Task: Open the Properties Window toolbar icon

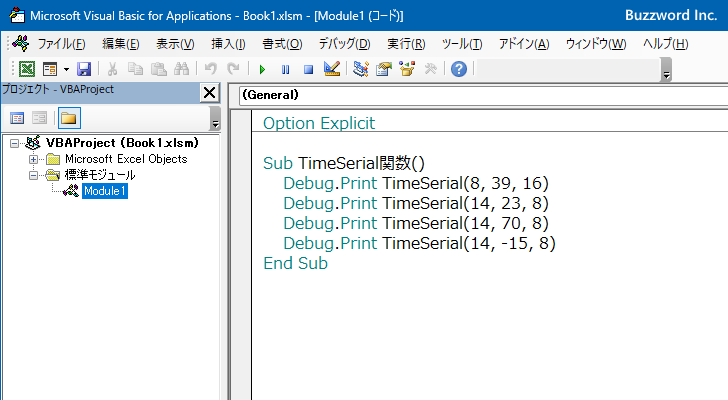Action: [384, 69]
